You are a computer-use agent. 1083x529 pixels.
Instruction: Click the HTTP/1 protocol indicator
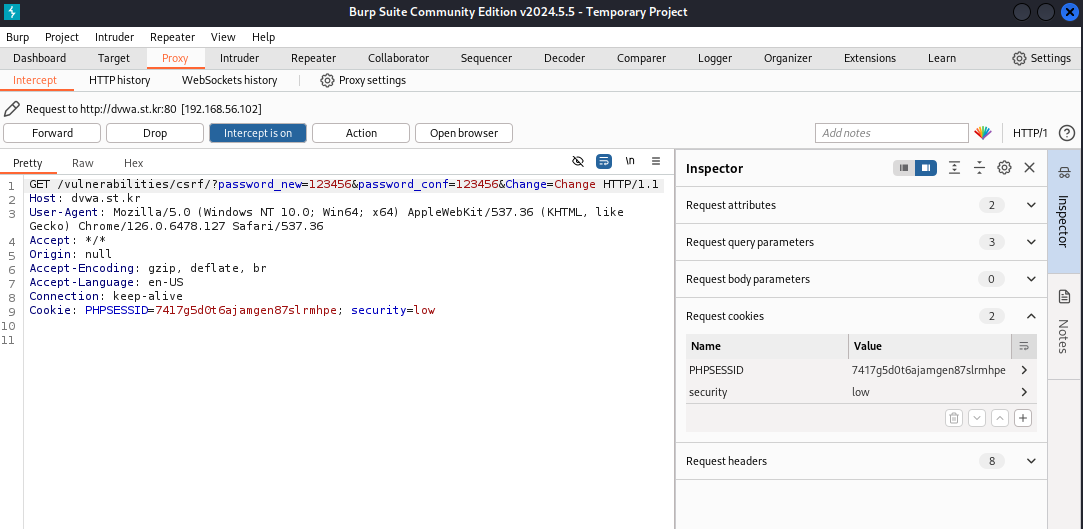(x=1030, y=133)
